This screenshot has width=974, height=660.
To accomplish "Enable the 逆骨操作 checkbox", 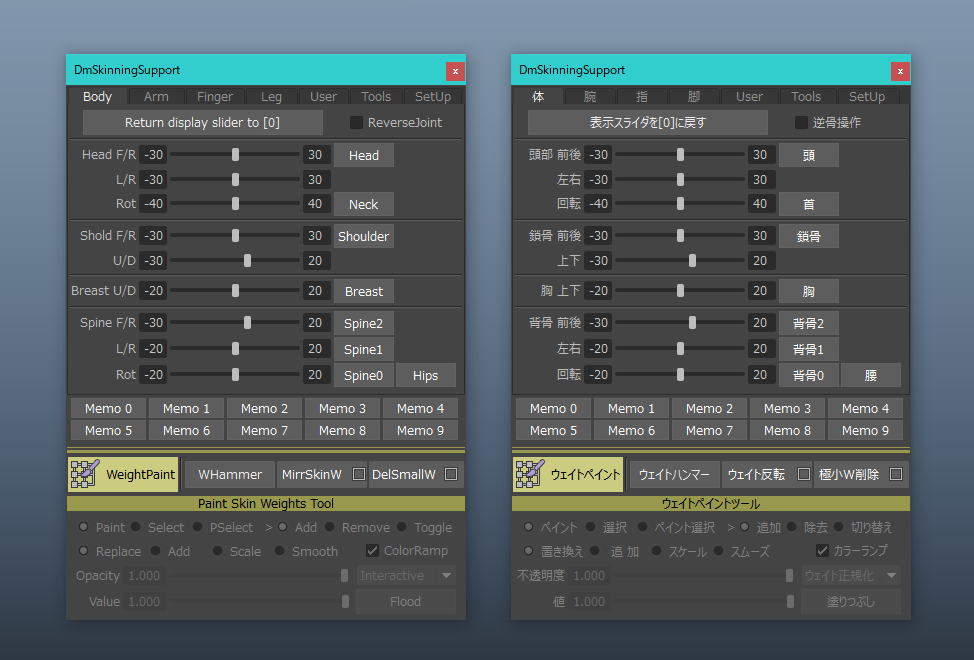I will 801,122.
